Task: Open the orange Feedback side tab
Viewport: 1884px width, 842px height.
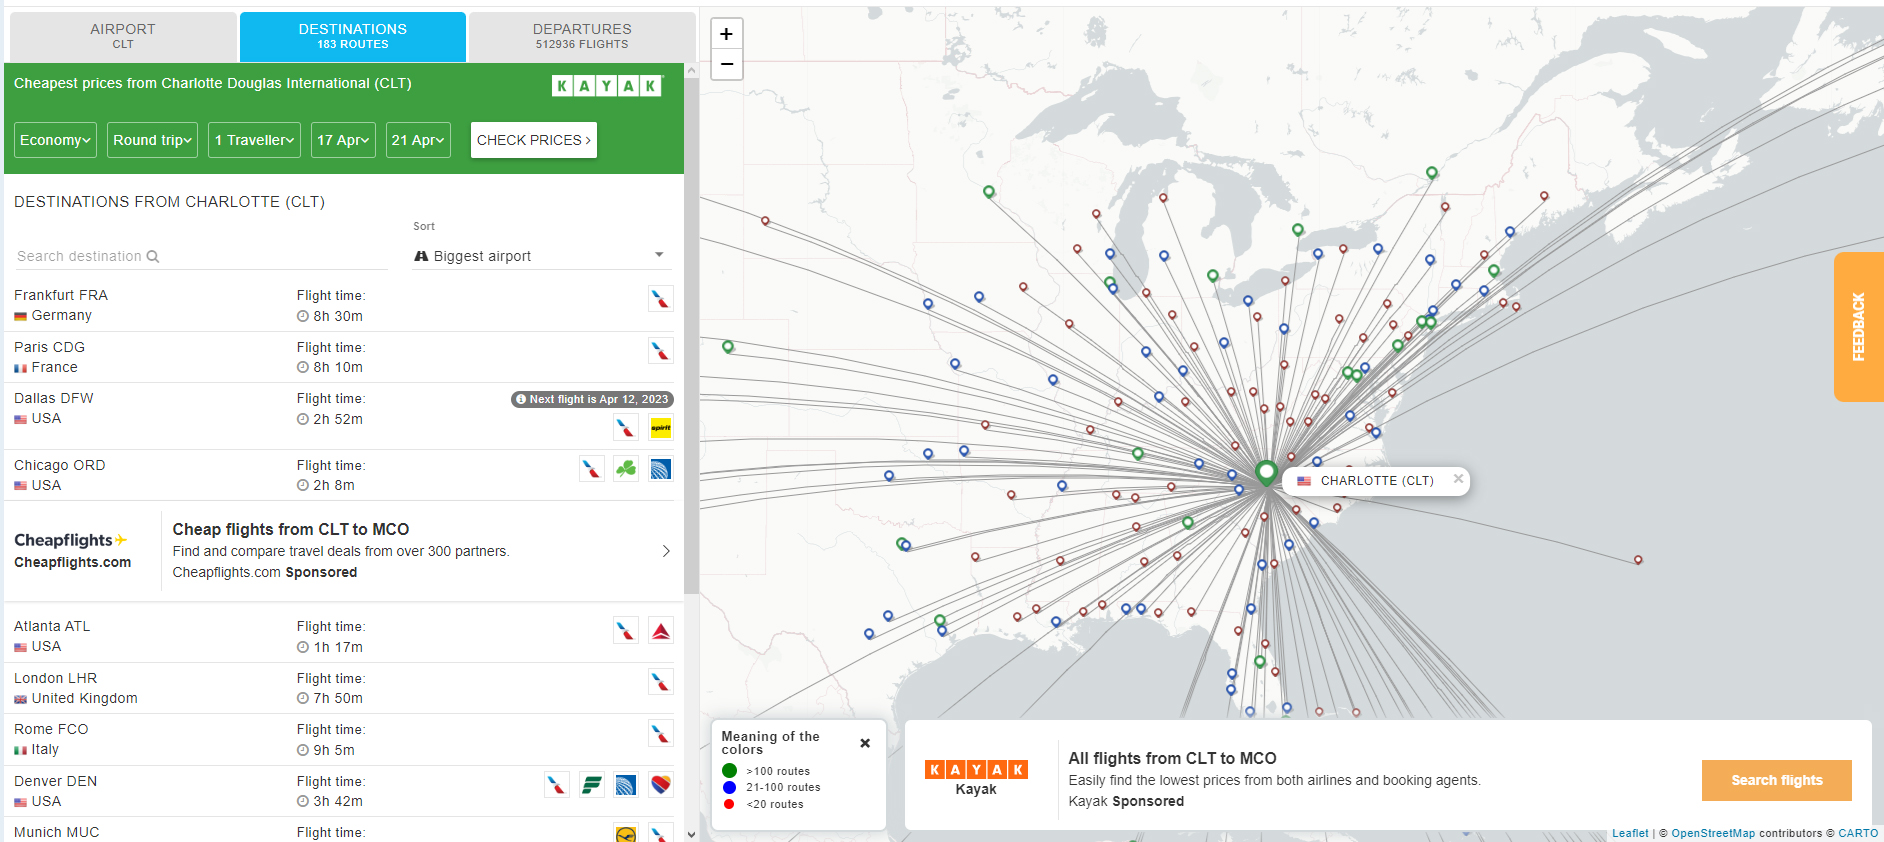Action: [x=1859, y=327]
